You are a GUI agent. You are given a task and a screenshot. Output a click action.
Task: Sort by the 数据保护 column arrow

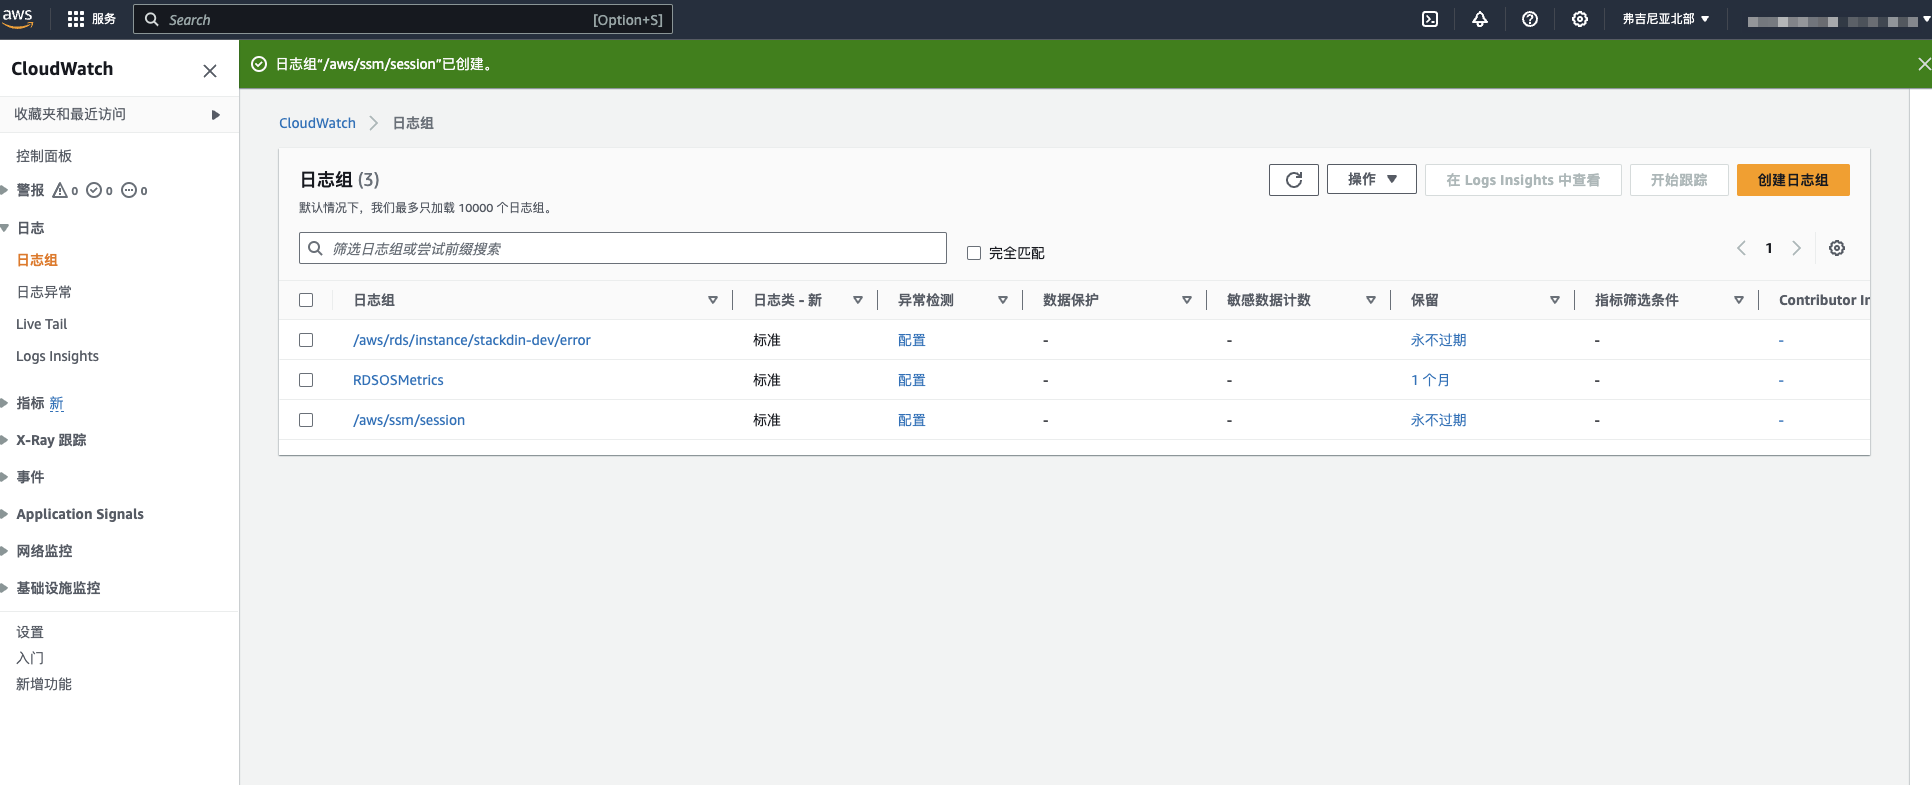(1187, 300)
